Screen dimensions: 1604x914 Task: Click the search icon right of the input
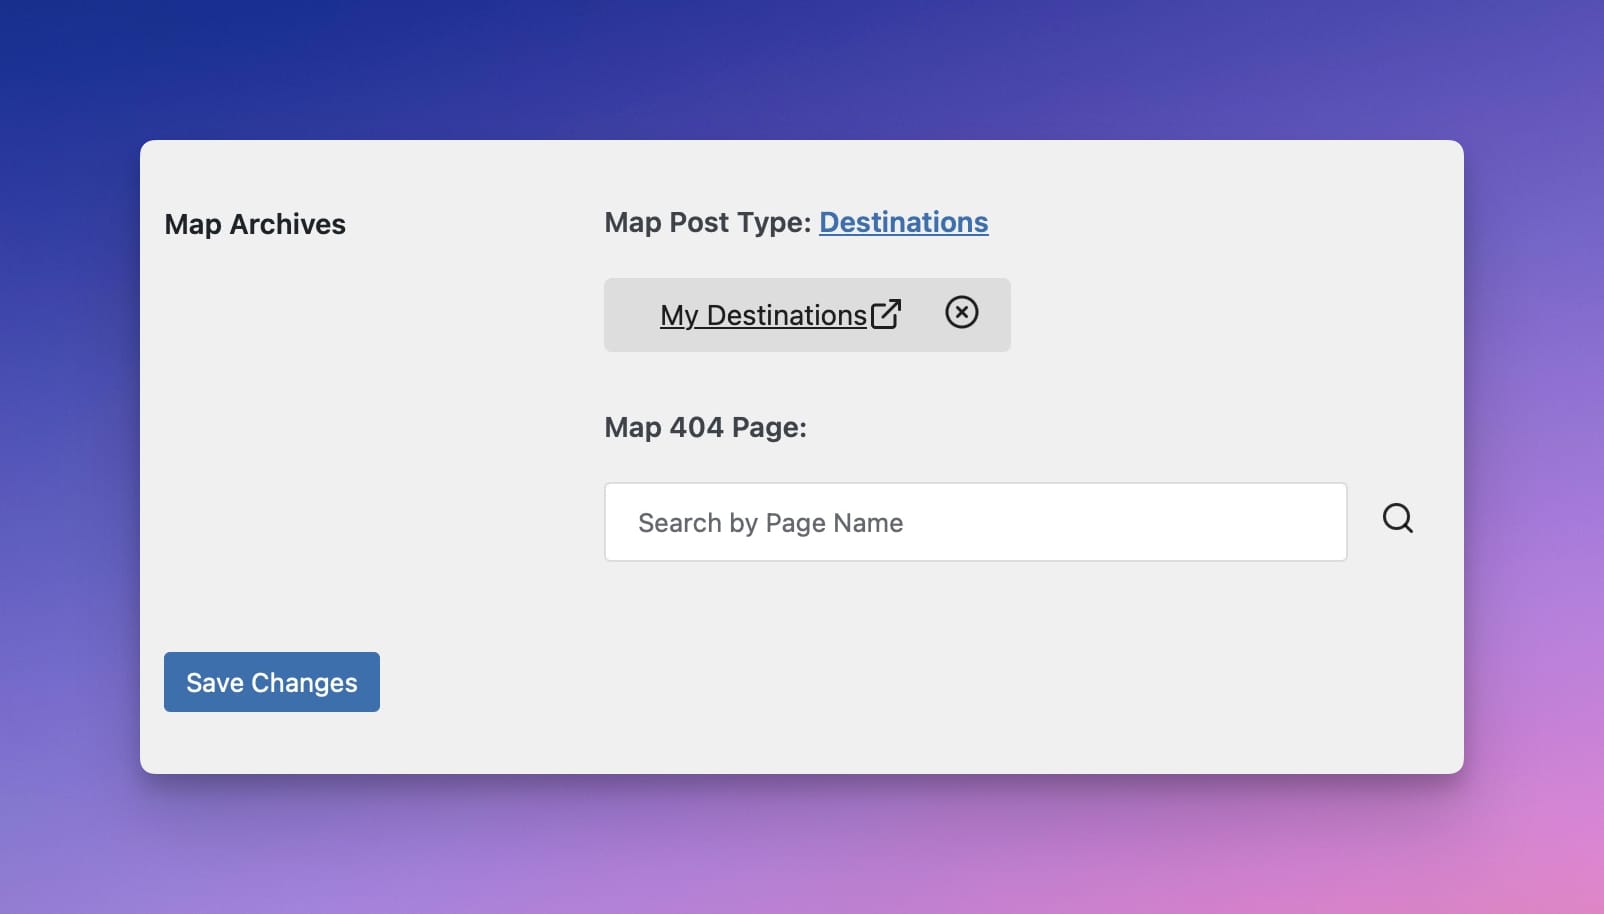1397,518
